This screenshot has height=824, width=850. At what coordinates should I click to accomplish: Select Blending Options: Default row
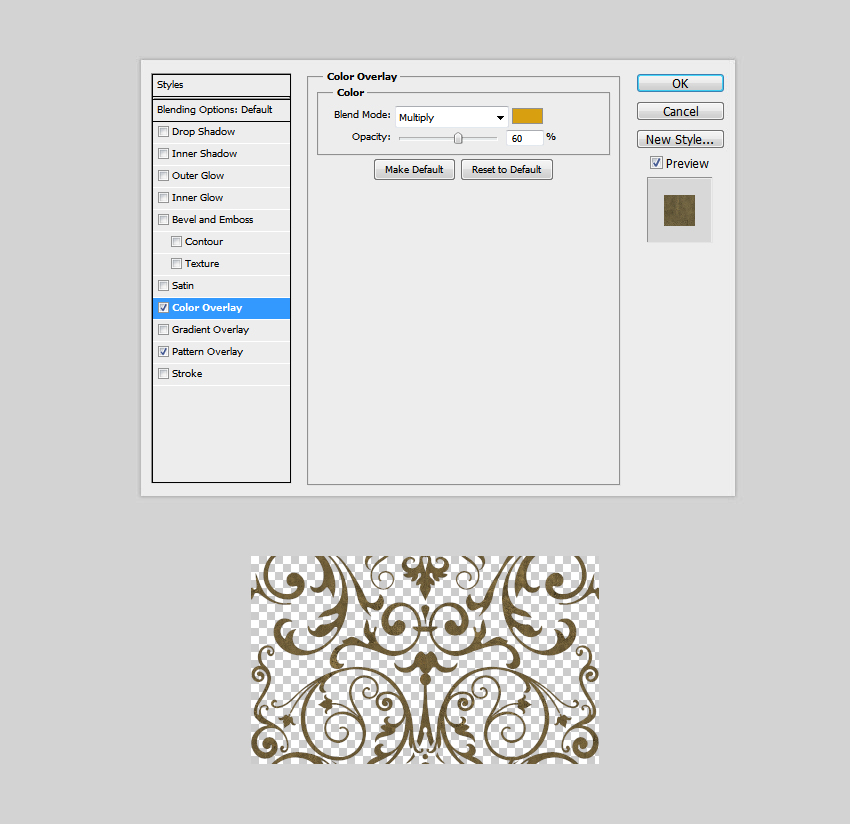coord(221,110)
